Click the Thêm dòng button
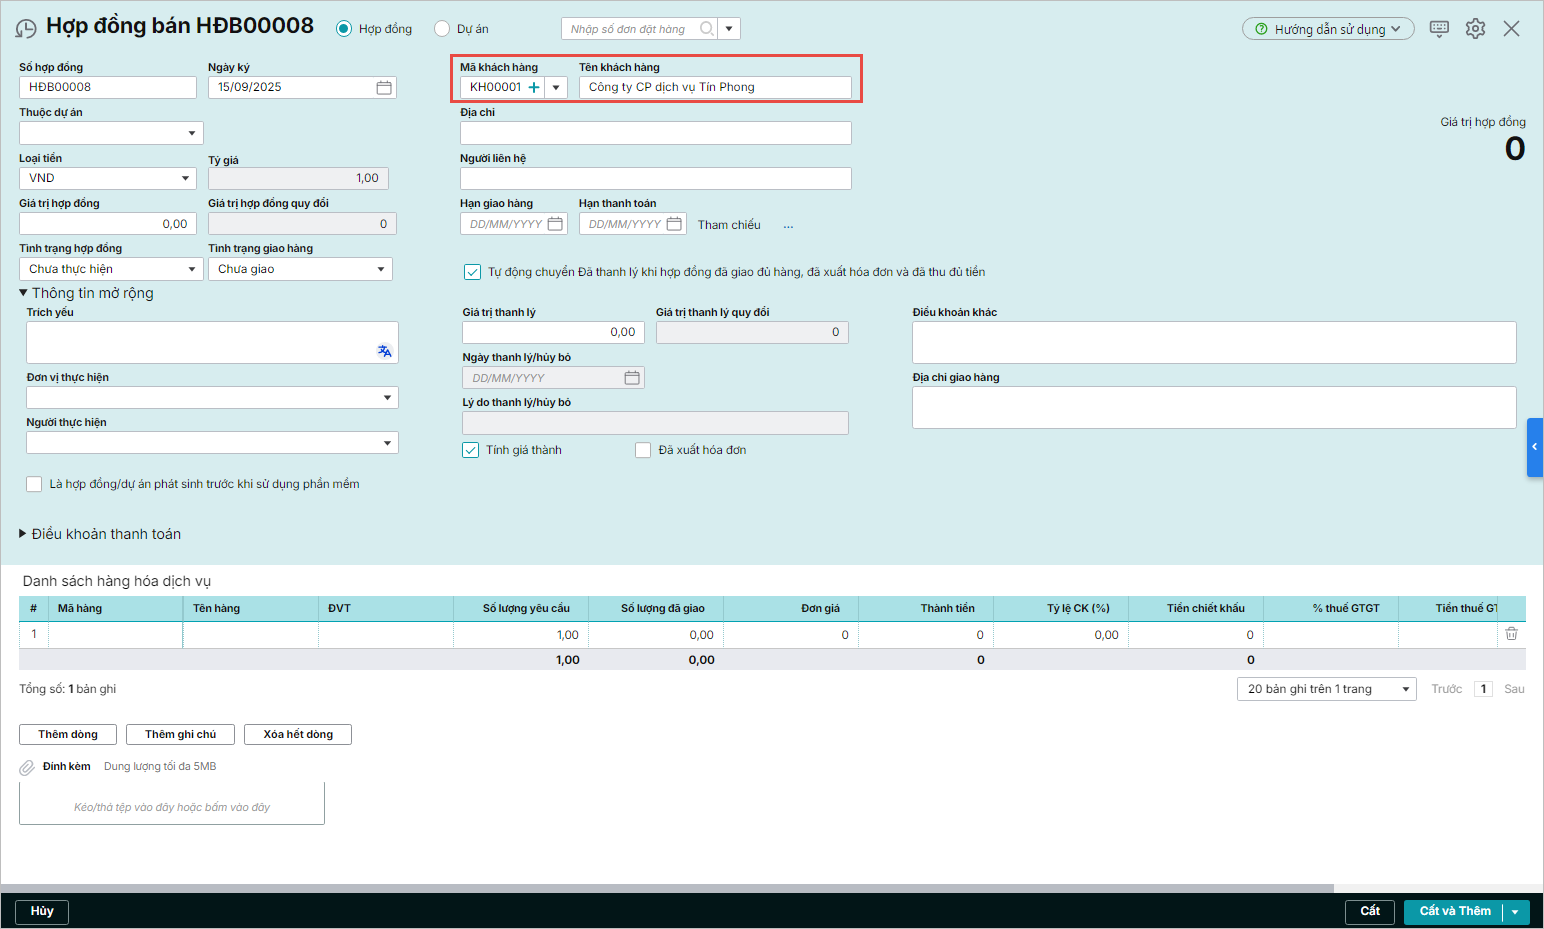Viewport: 1544px width, 929px height. click(68, 734)
